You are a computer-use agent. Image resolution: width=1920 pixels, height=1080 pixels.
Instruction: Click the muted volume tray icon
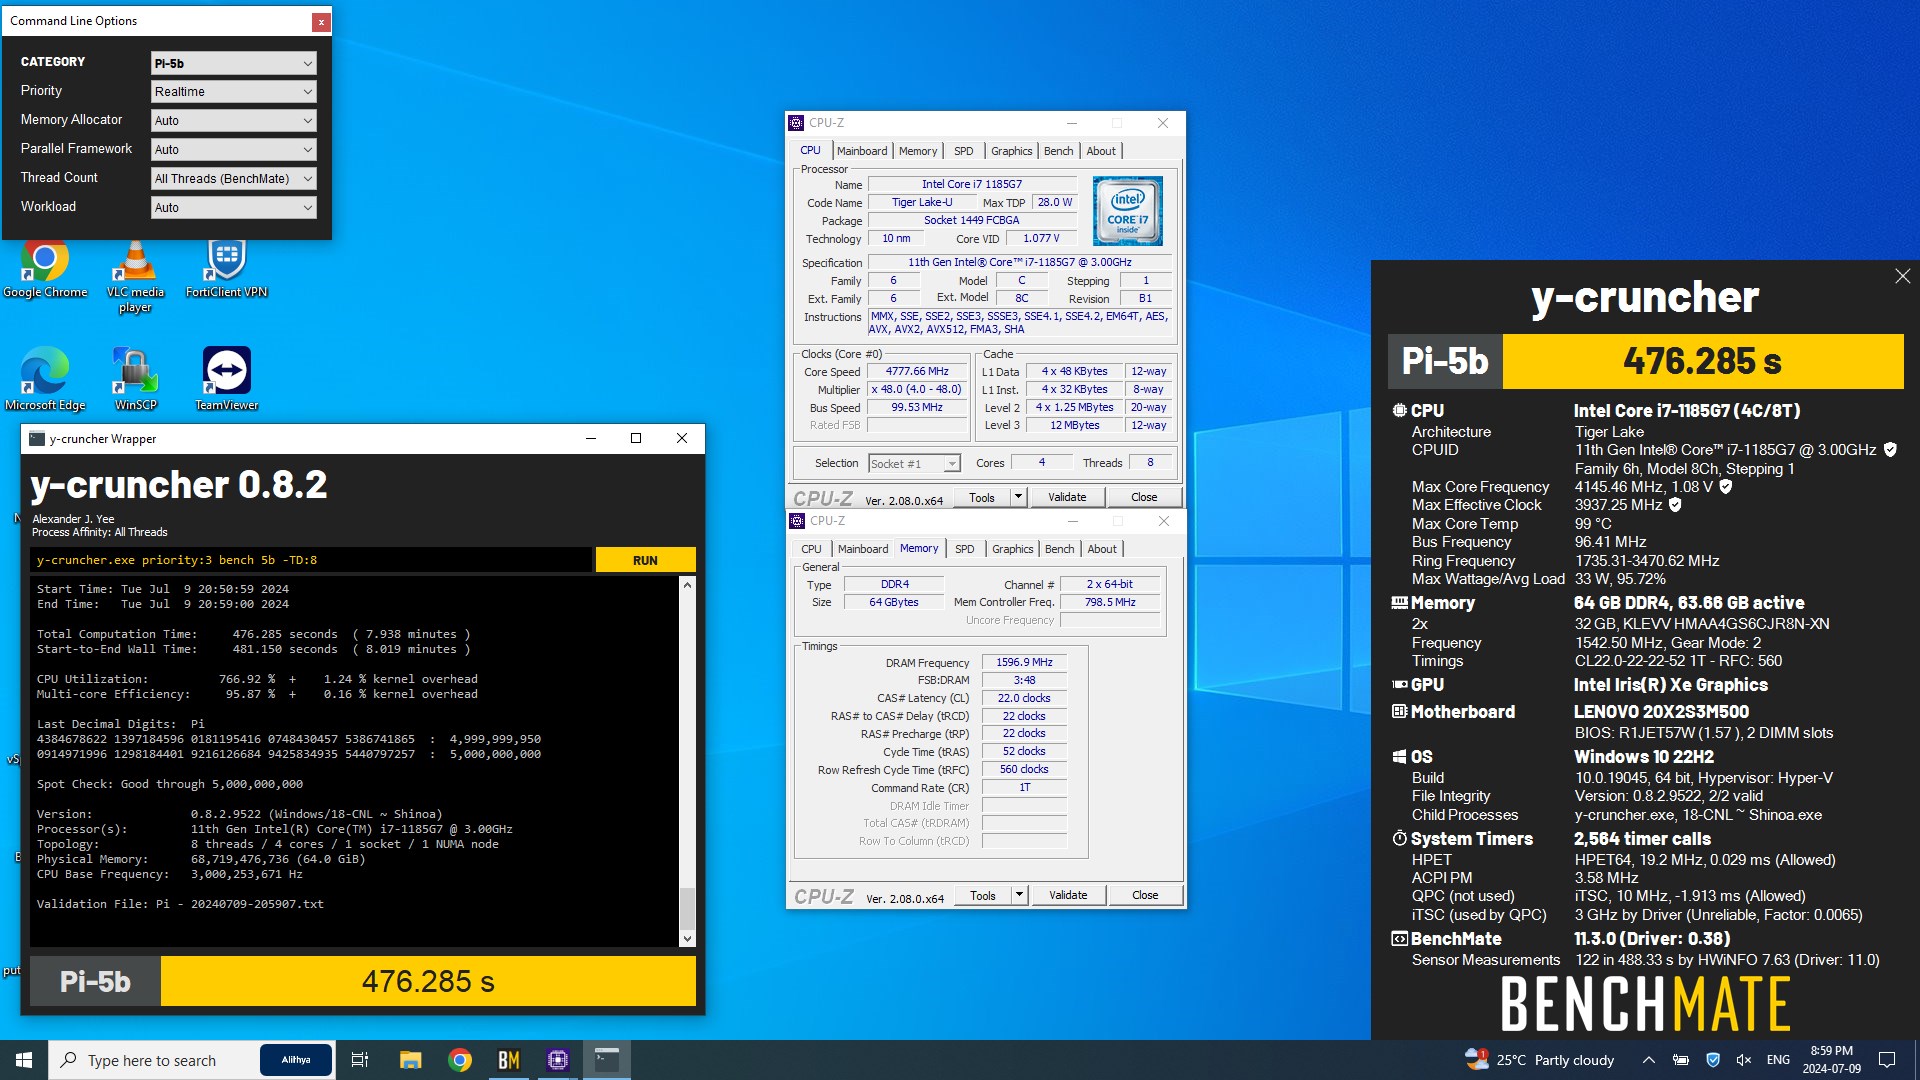[1744, 1060]
